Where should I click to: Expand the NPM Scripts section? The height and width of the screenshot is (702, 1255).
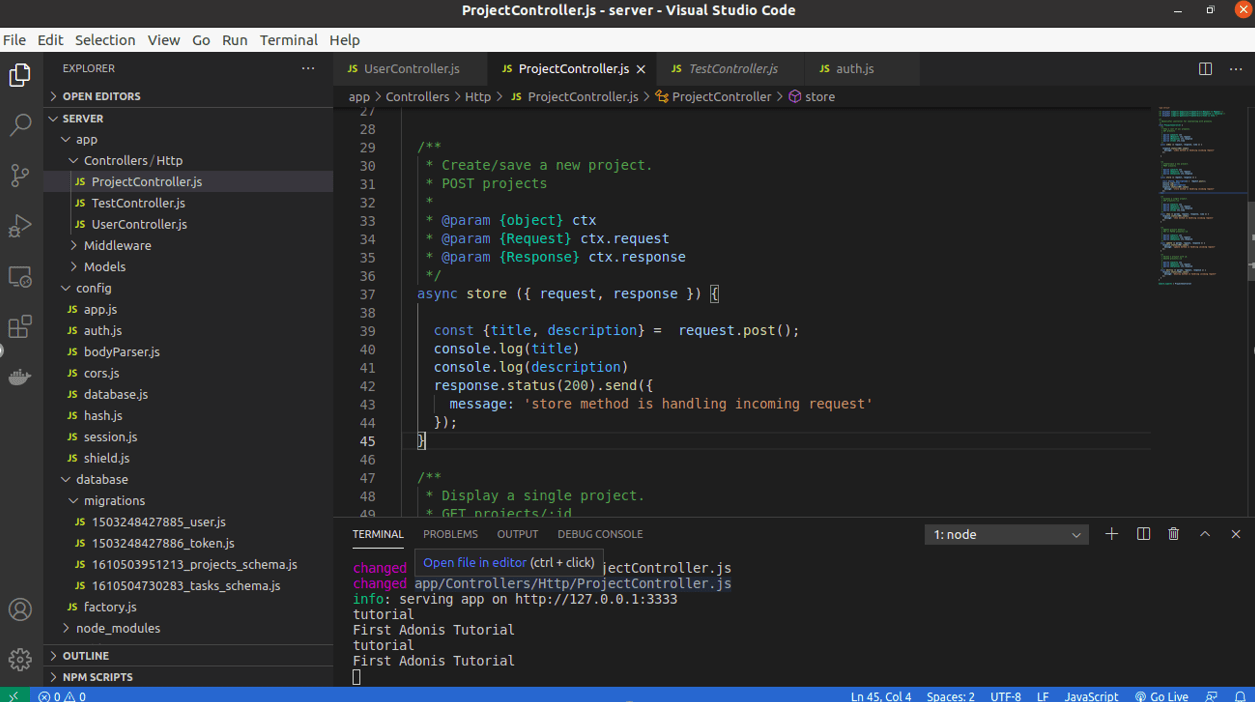[x=188, y=677]
